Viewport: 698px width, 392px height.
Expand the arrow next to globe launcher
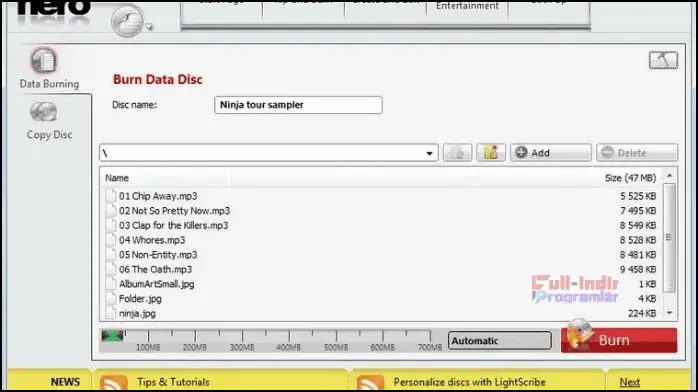(149, 27)
